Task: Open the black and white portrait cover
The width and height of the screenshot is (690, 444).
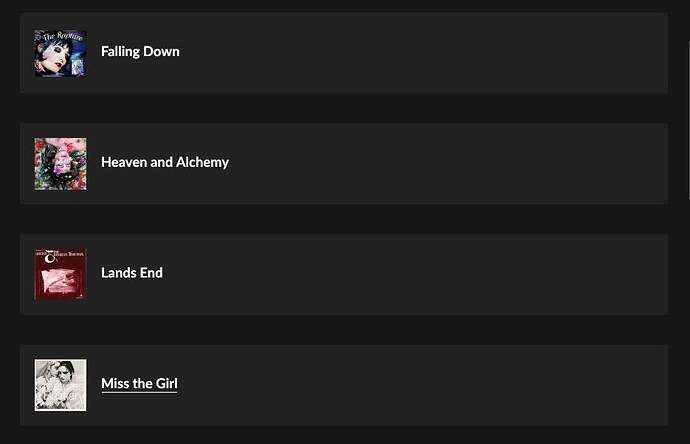Action: 61,385
